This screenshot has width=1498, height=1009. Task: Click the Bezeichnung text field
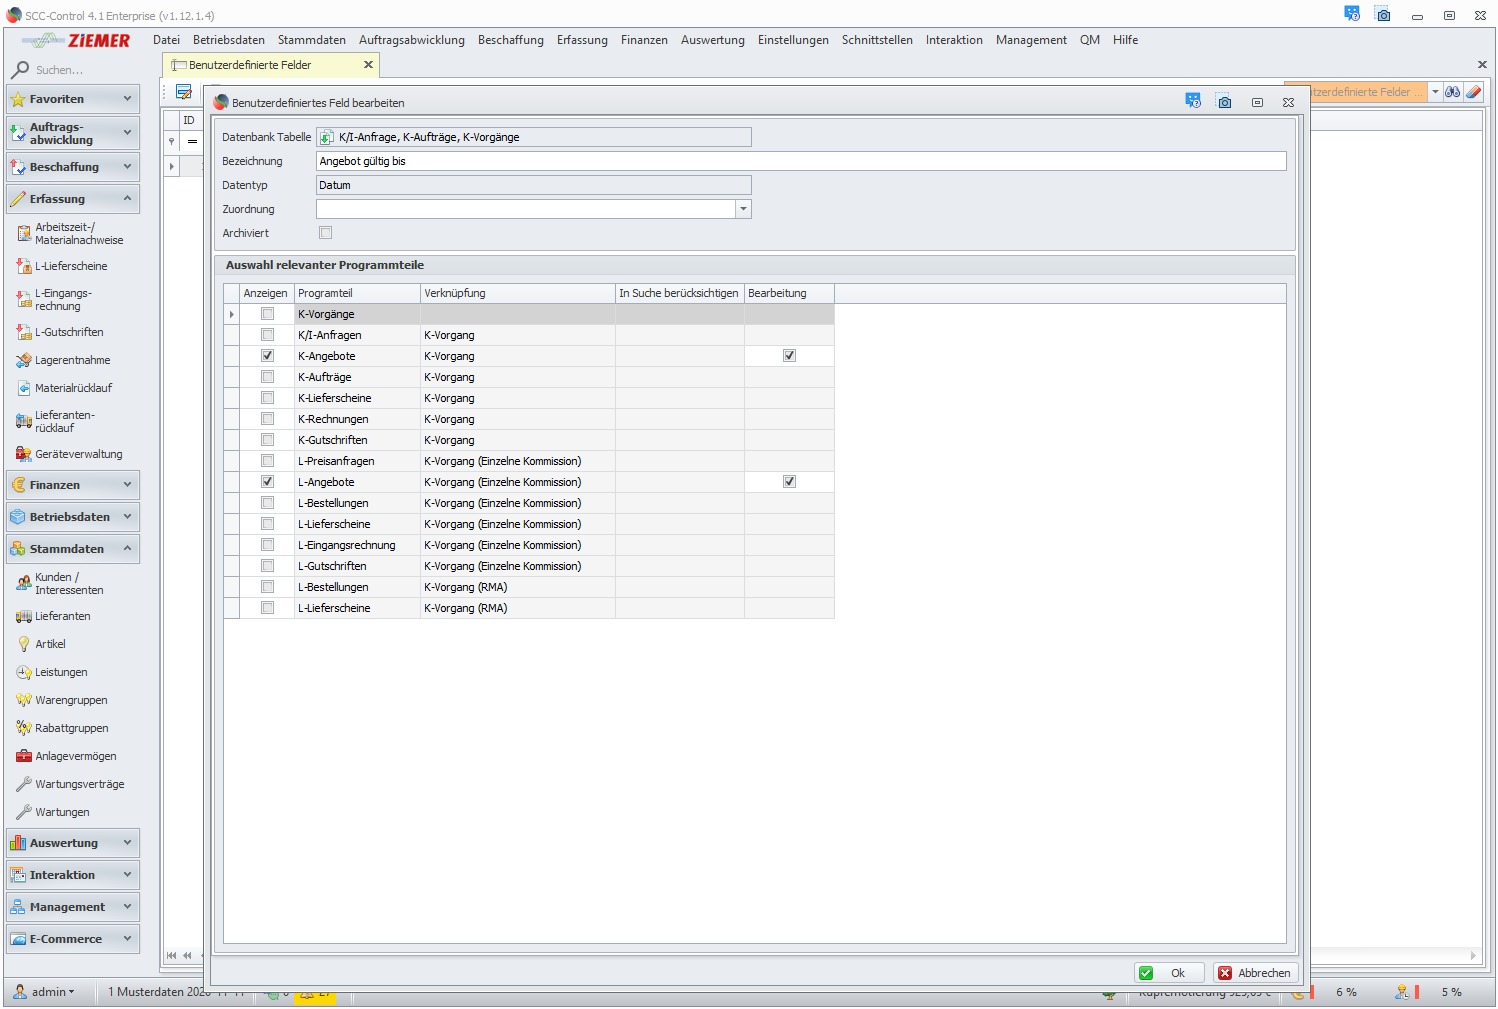pyautogui.click(x=800, y=161)
